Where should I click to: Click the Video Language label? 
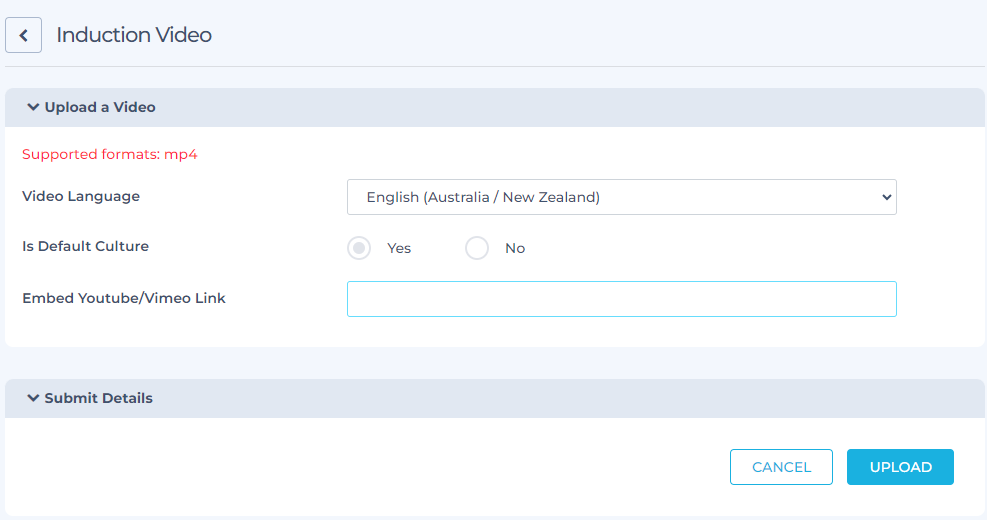pos(81,196)
